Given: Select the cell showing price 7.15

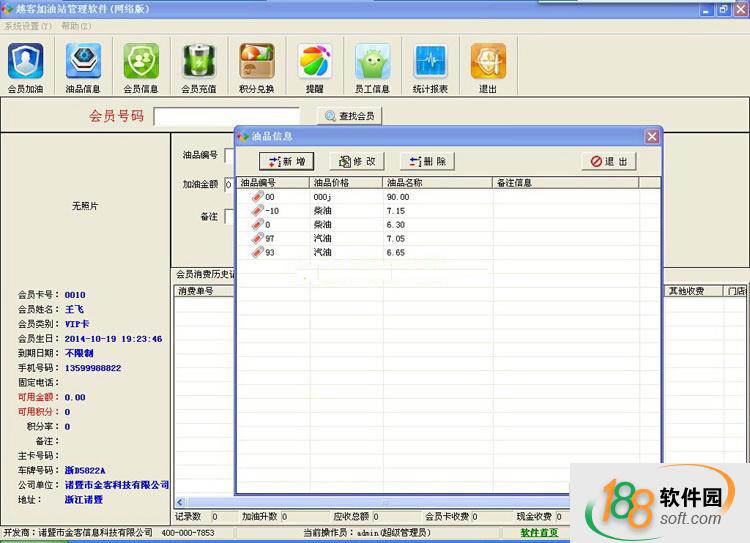Looking at the screenshot, I should tap(396, 211).
